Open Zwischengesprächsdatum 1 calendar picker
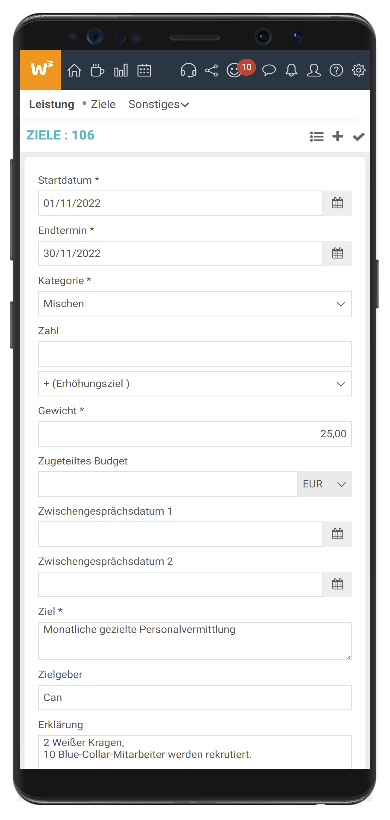 338,534
